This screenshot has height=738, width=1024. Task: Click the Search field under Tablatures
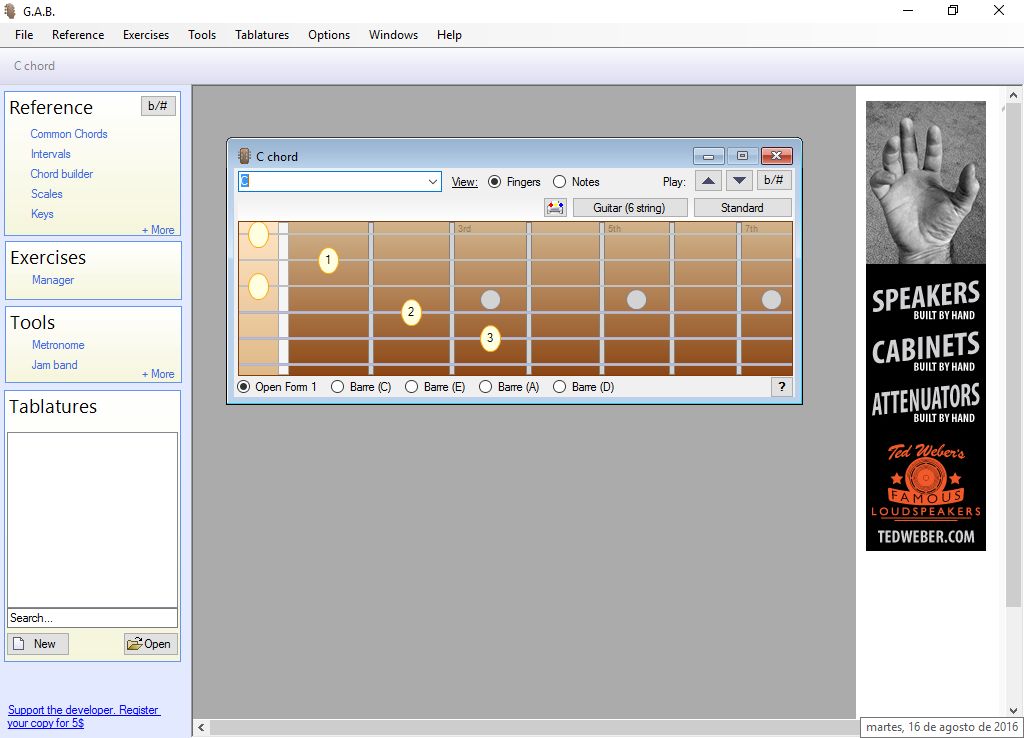coord(91,617)
